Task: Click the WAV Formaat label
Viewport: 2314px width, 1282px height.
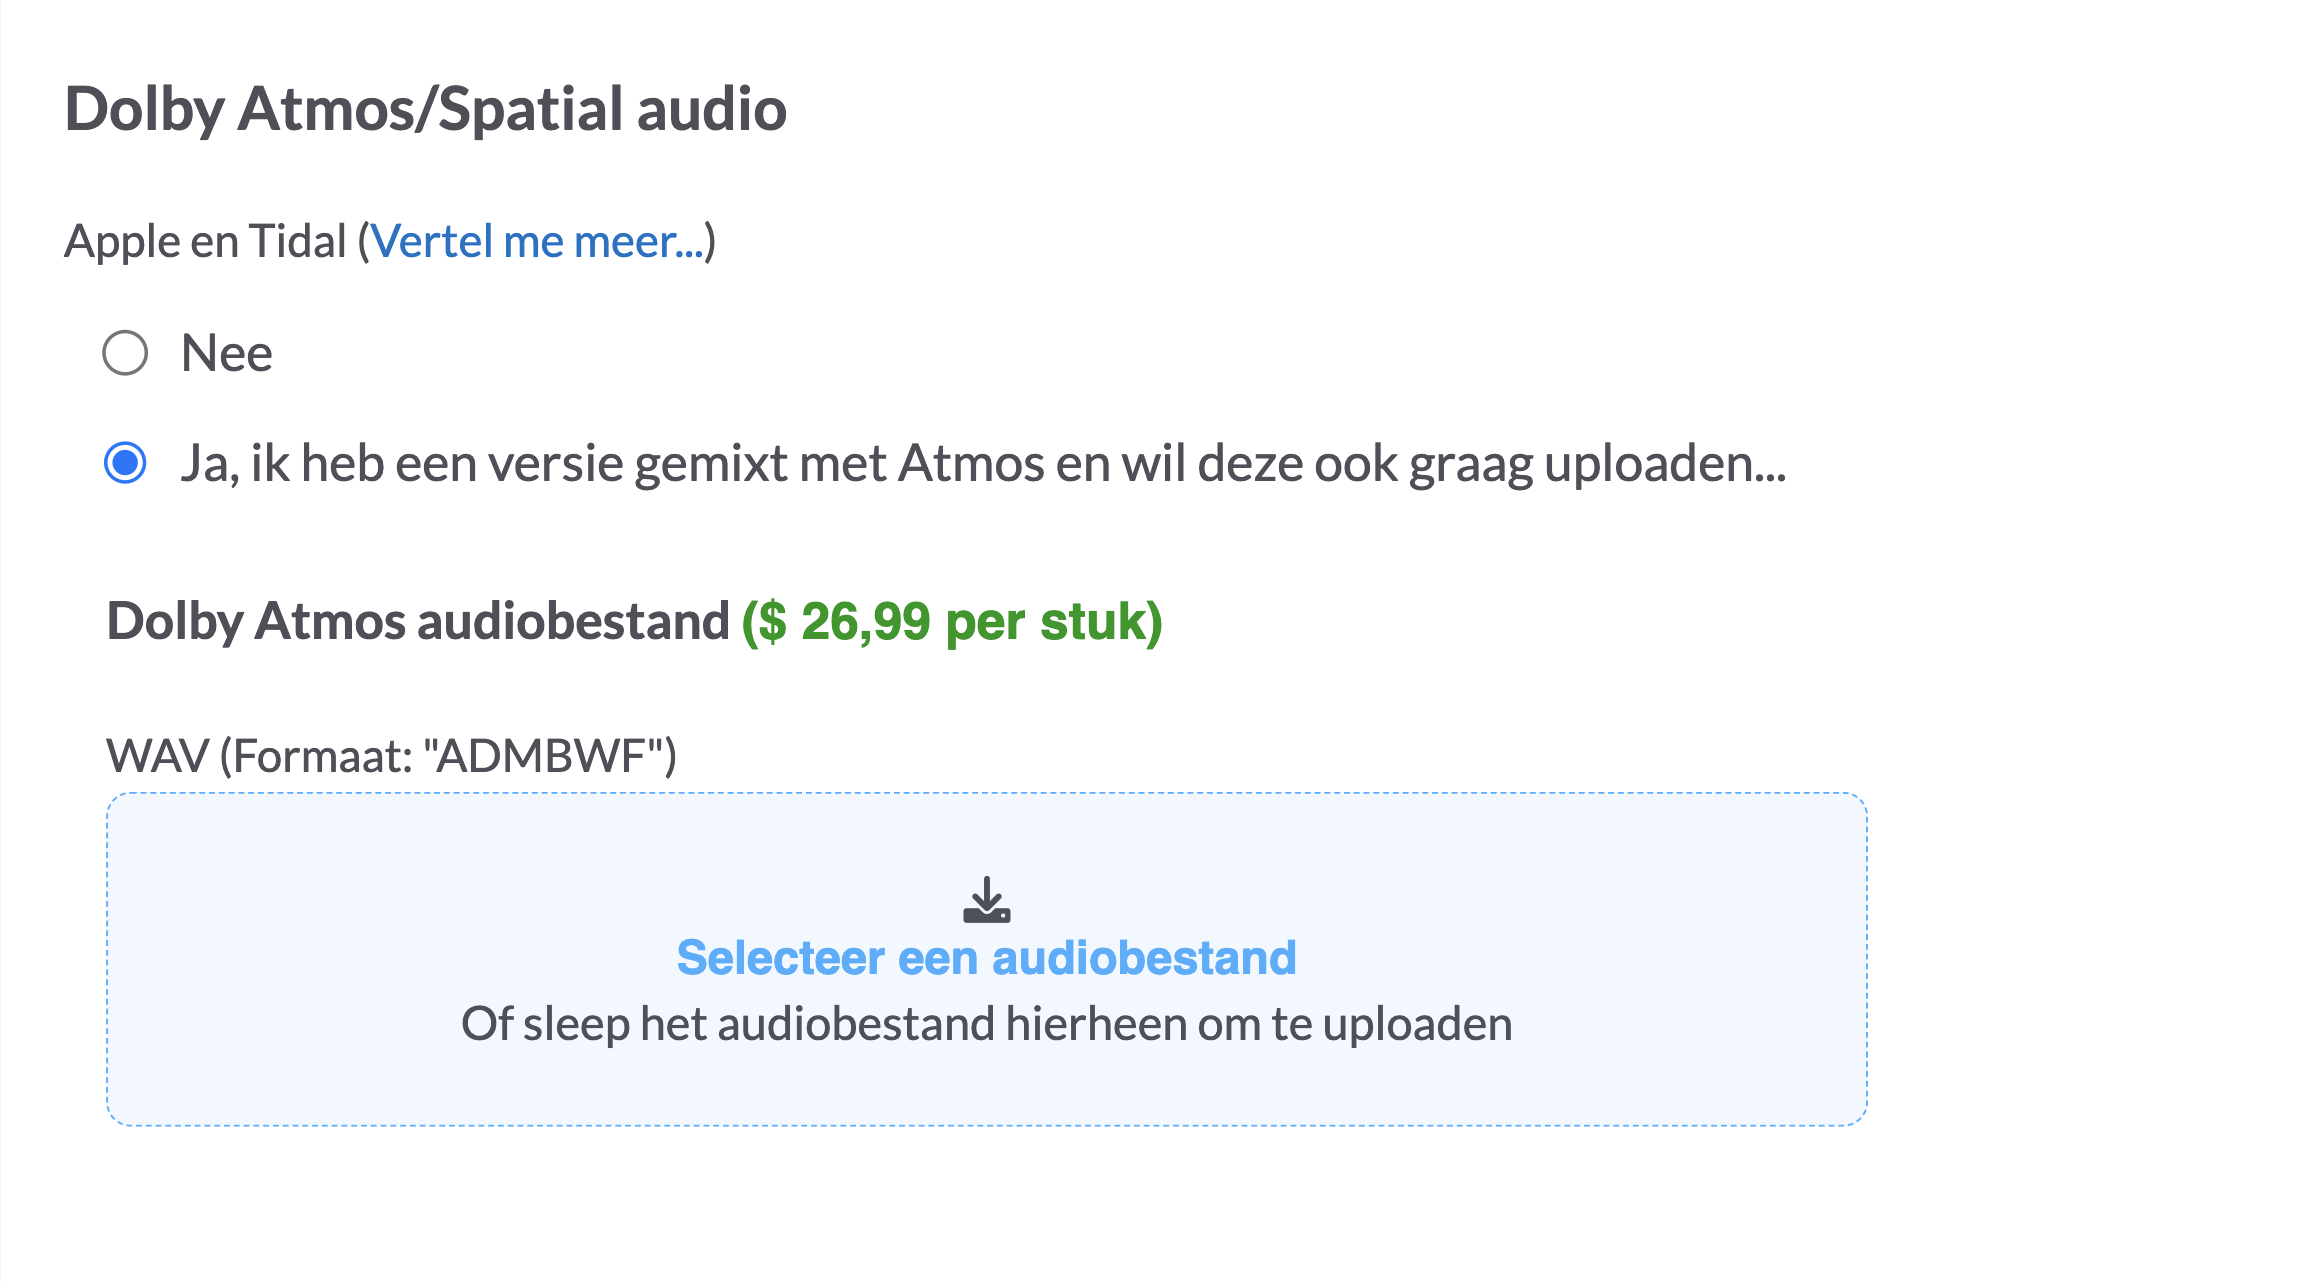Action: point(392,756)
